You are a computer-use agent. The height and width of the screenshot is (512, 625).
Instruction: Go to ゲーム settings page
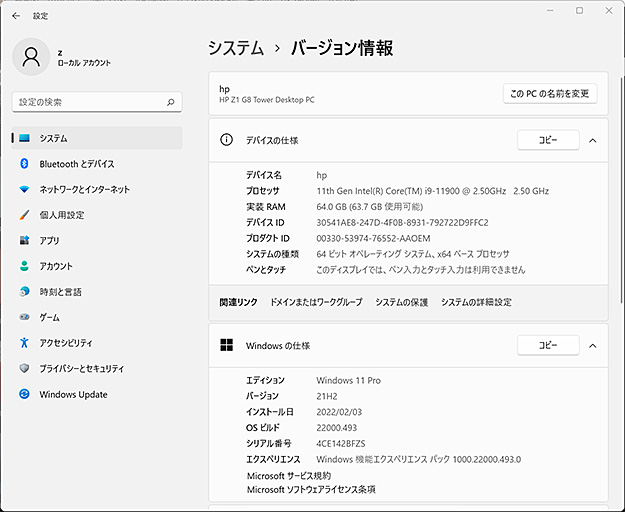coord(49,318)
